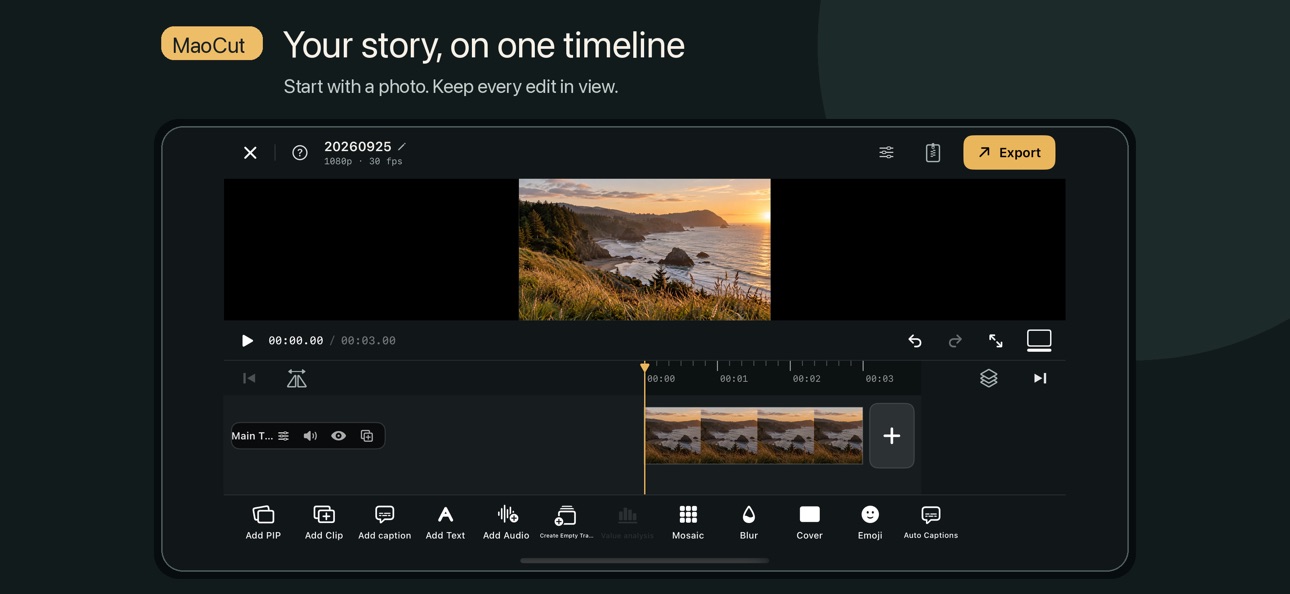The image size is (1290, 594).
Task: Select Create Empty Track tool
Action: point(566,522)
